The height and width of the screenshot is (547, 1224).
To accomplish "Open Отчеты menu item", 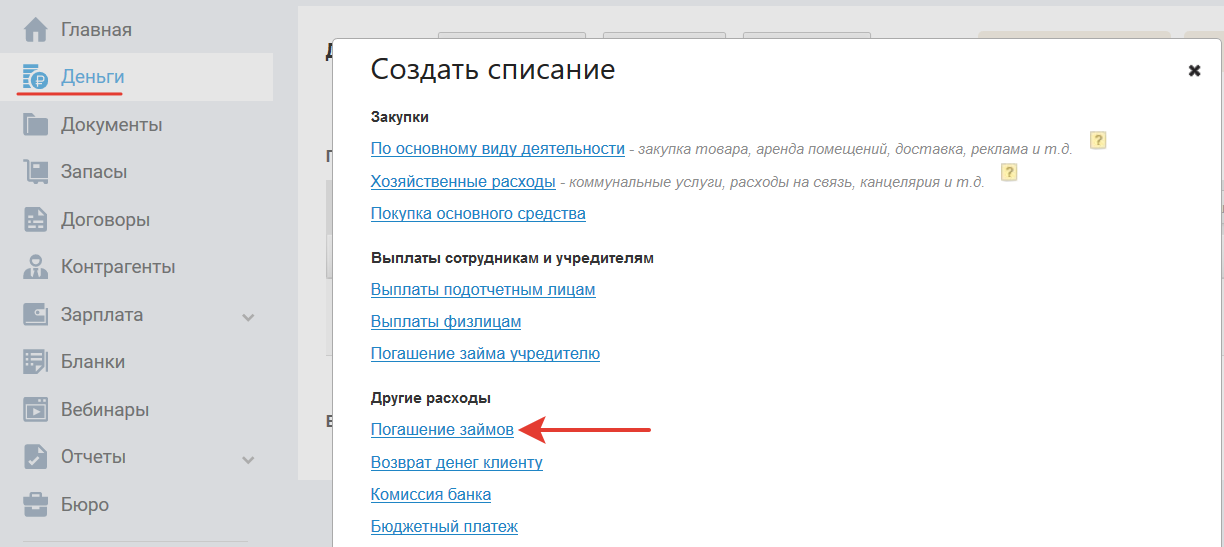I will pyautogui.click(x=93, y=457).
